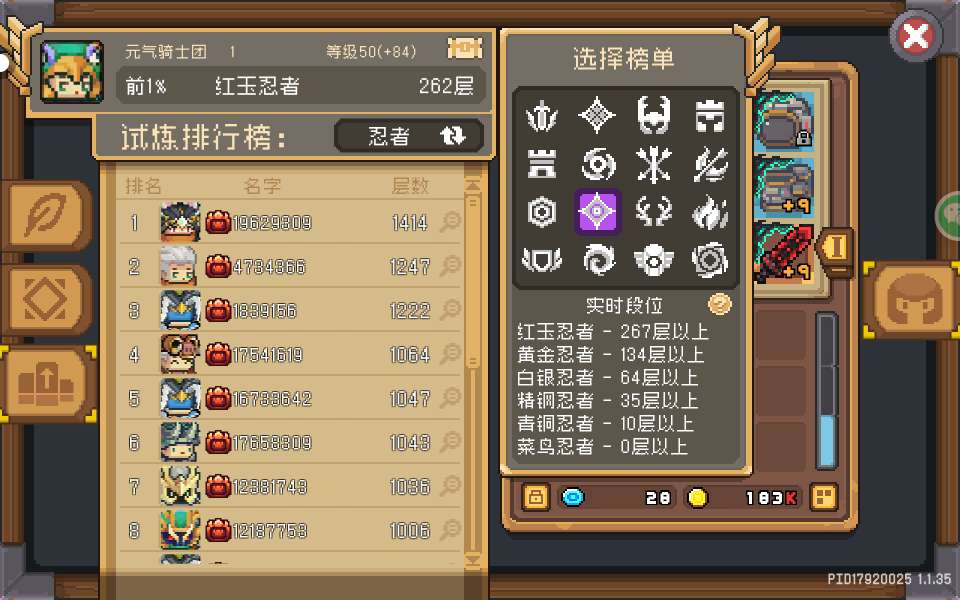Screen dimensions: 960x600
Task: Open the inventory grid view icon
Action: pyautogui.click(x=823, y=497)
